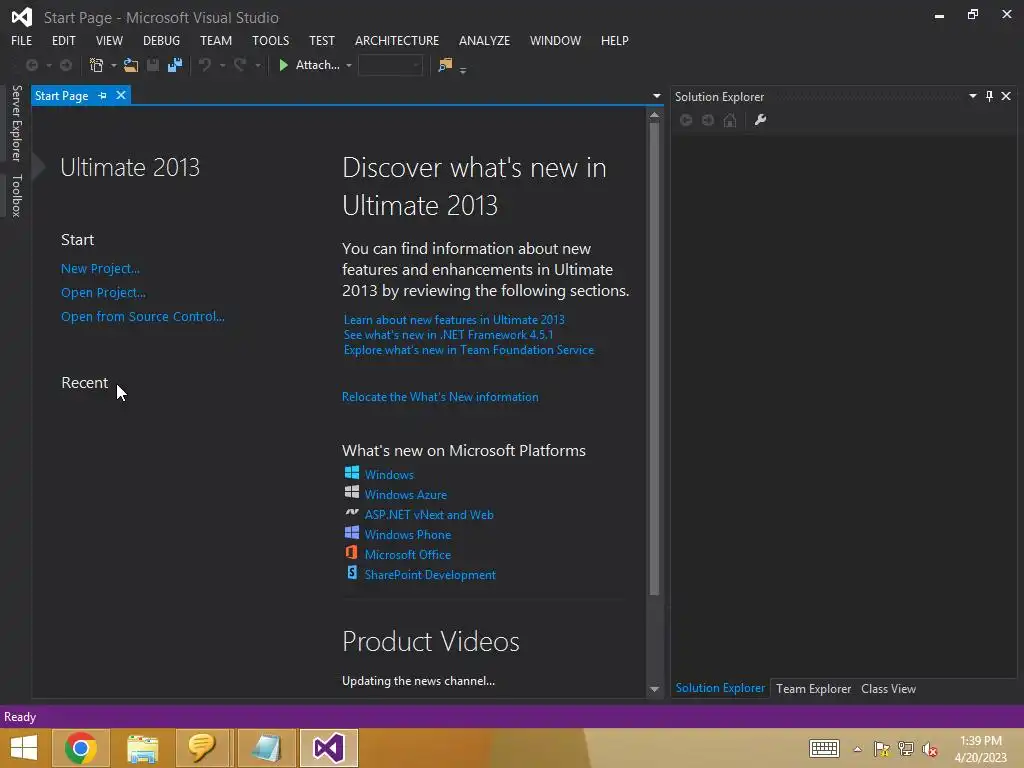
Task: Click the Windows Phone logo icon
Action: coord(351,533)
